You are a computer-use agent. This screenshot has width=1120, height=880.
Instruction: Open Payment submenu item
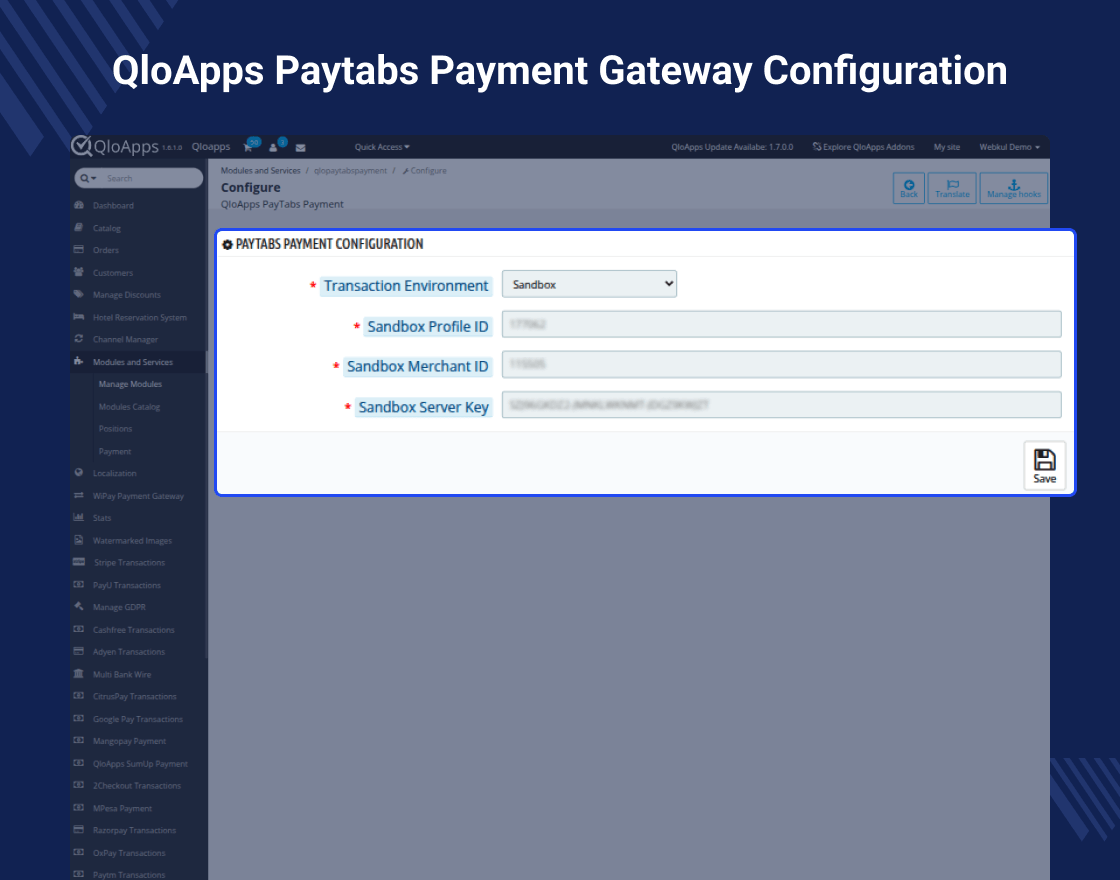(114, 451)
